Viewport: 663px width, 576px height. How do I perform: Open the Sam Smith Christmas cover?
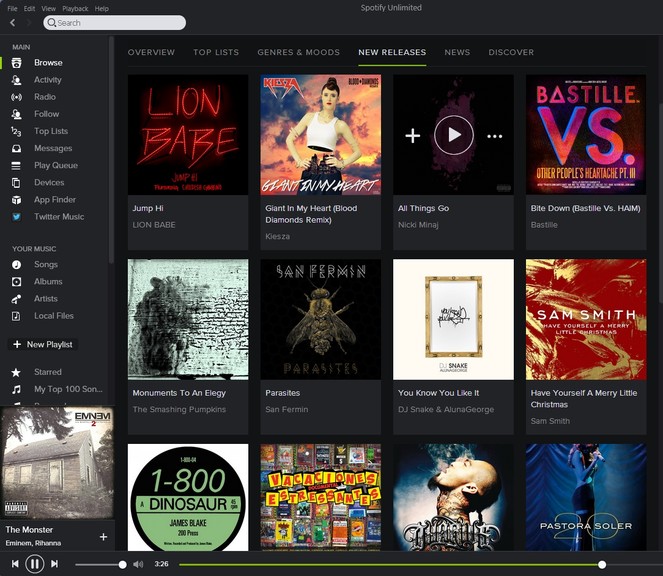586,319
